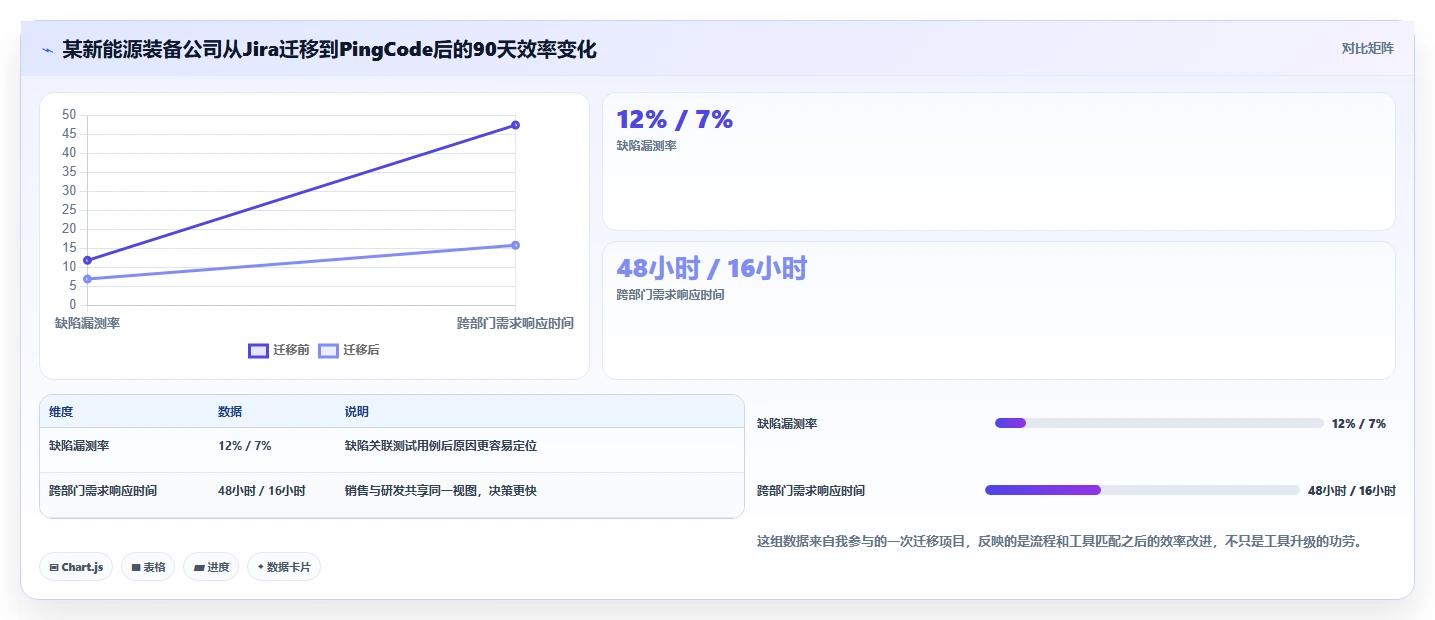Click progress row value 12% / 7%
The width and height of the screenshot is (1435, 620).
1359,424
